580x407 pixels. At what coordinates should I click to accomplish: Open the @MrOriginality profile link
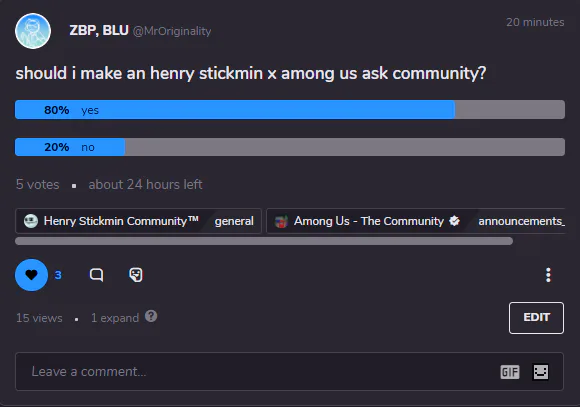click(172, 31)
